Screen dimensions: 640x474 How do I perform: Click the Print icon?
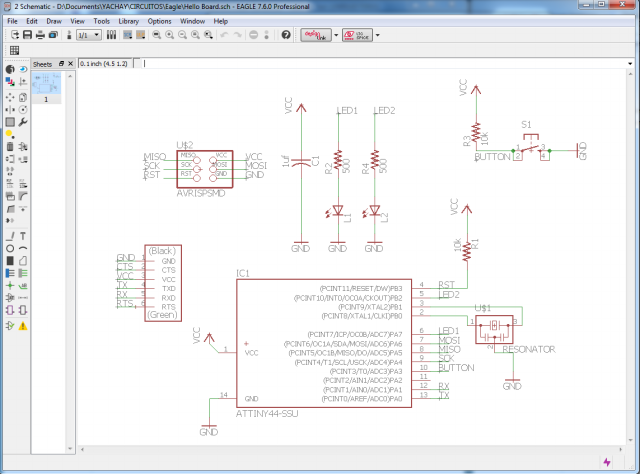40,35
